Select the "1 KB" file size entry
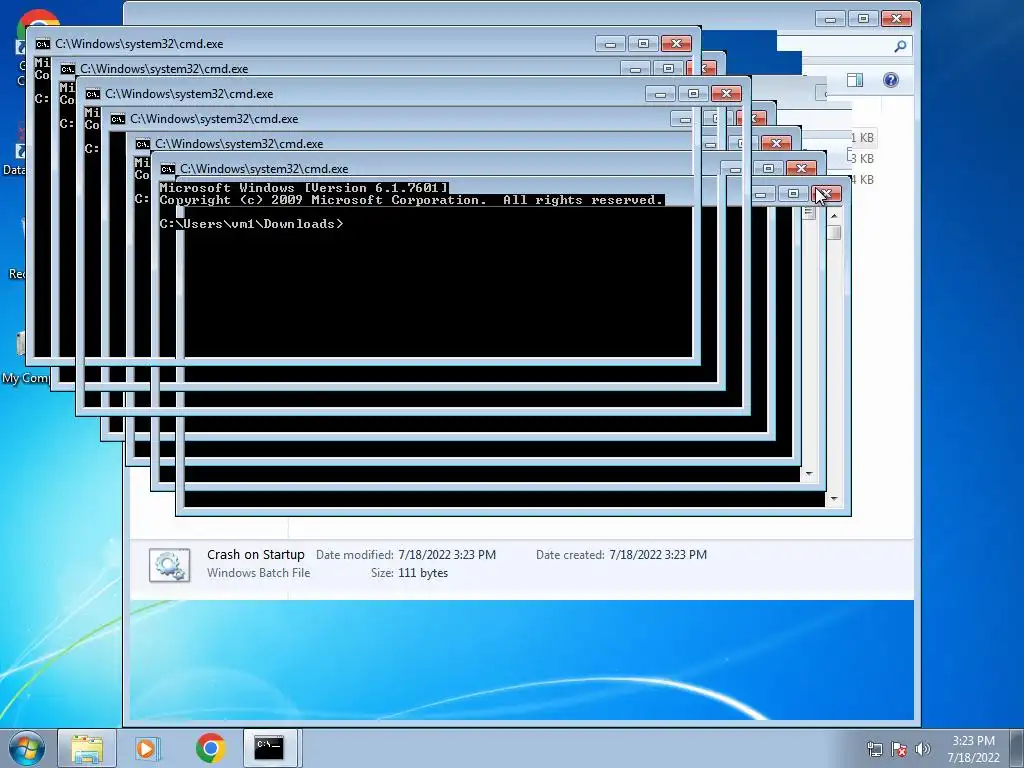The width and height of the screenshot is (1024, 768). coord(862,138)
